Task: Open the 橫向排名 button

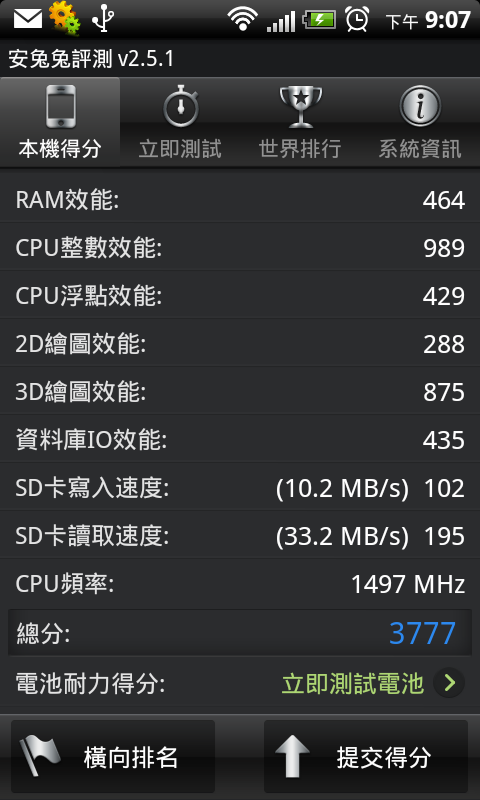Action: 113,756
